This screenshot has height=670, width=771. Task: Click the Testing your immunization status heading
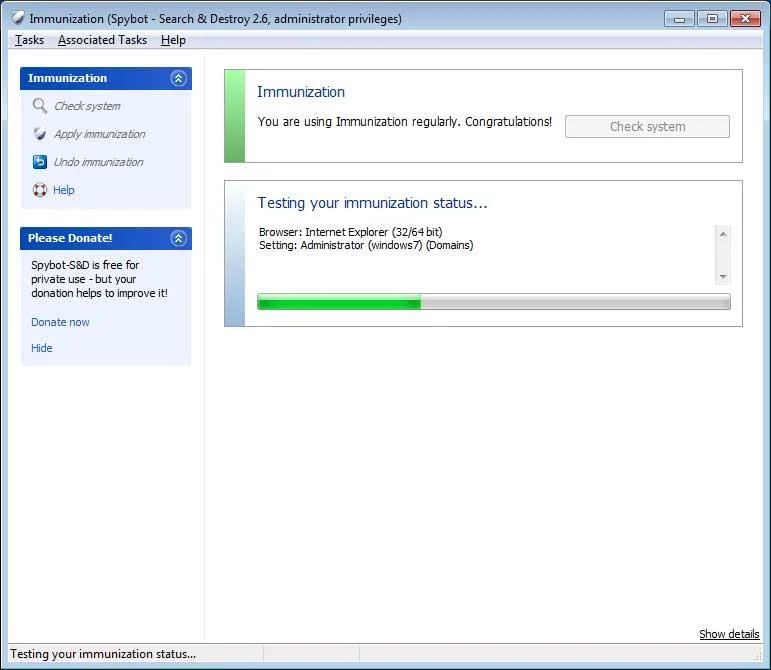372,203
